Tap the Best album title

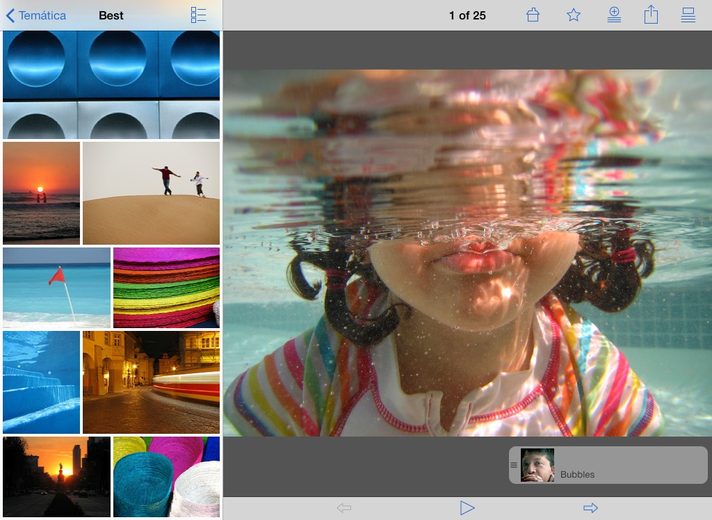pos(111,15)
